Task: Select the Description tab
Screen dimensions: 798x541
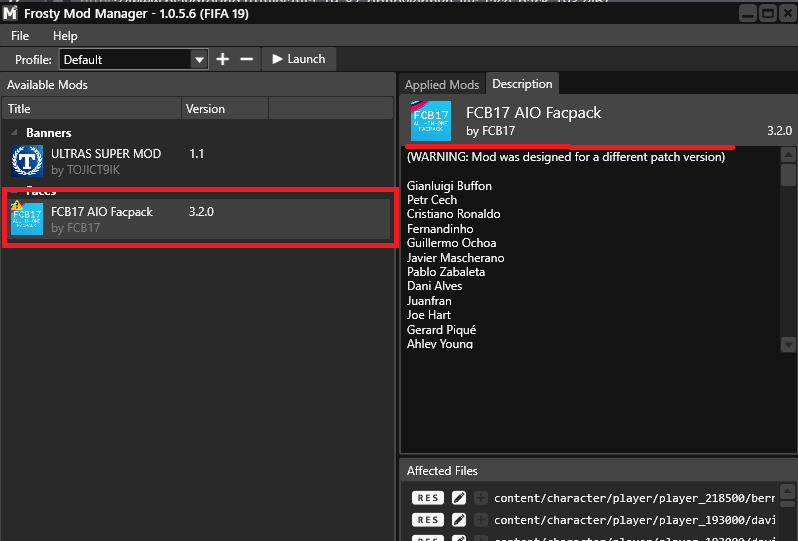Action: click(522, 84)
